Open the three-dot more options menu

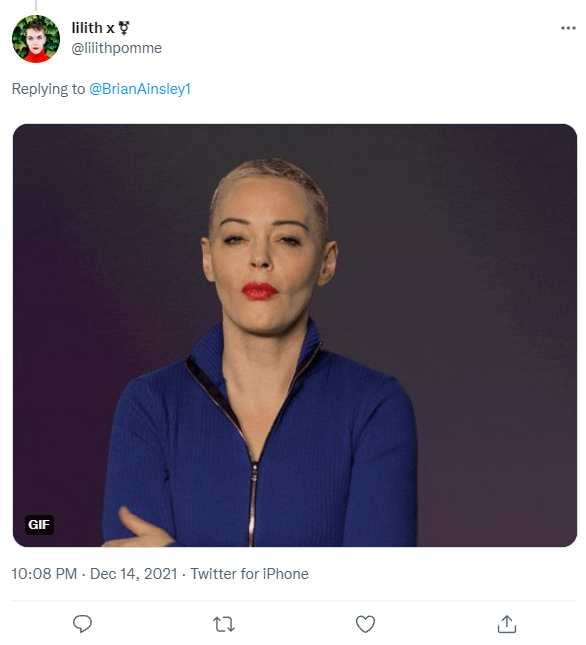pyautogui.click(x=568, y=28)
